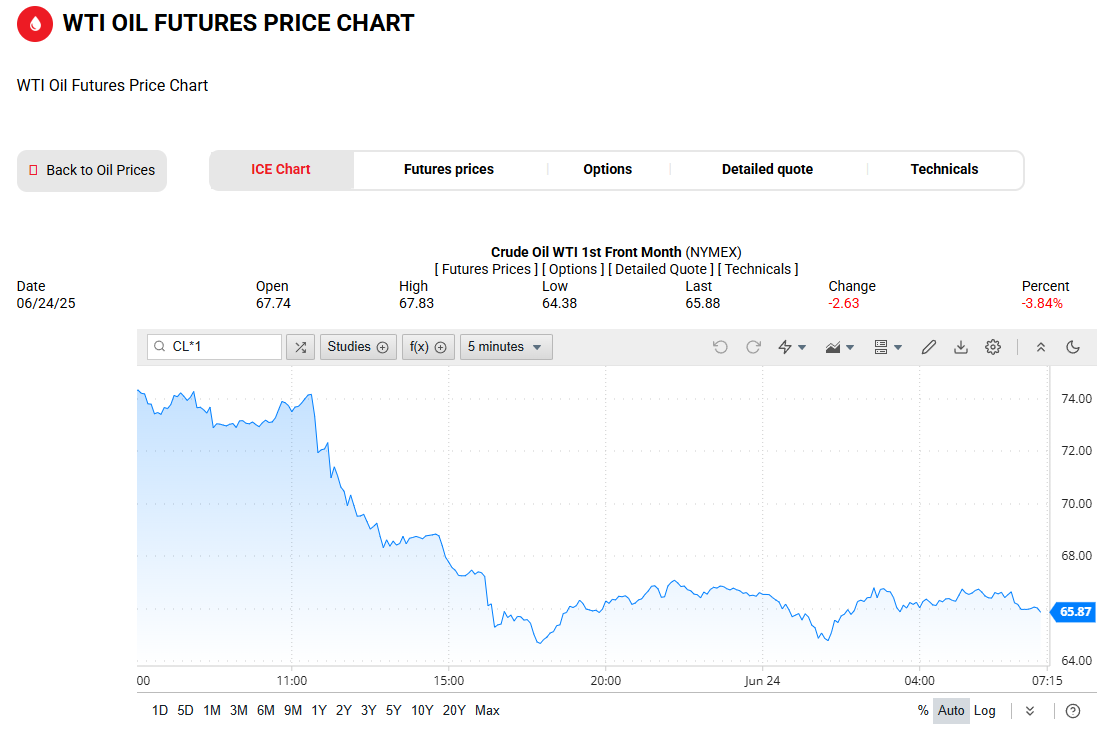Select the 1Y time range
Screen dimensions: 1109x729
319,711
